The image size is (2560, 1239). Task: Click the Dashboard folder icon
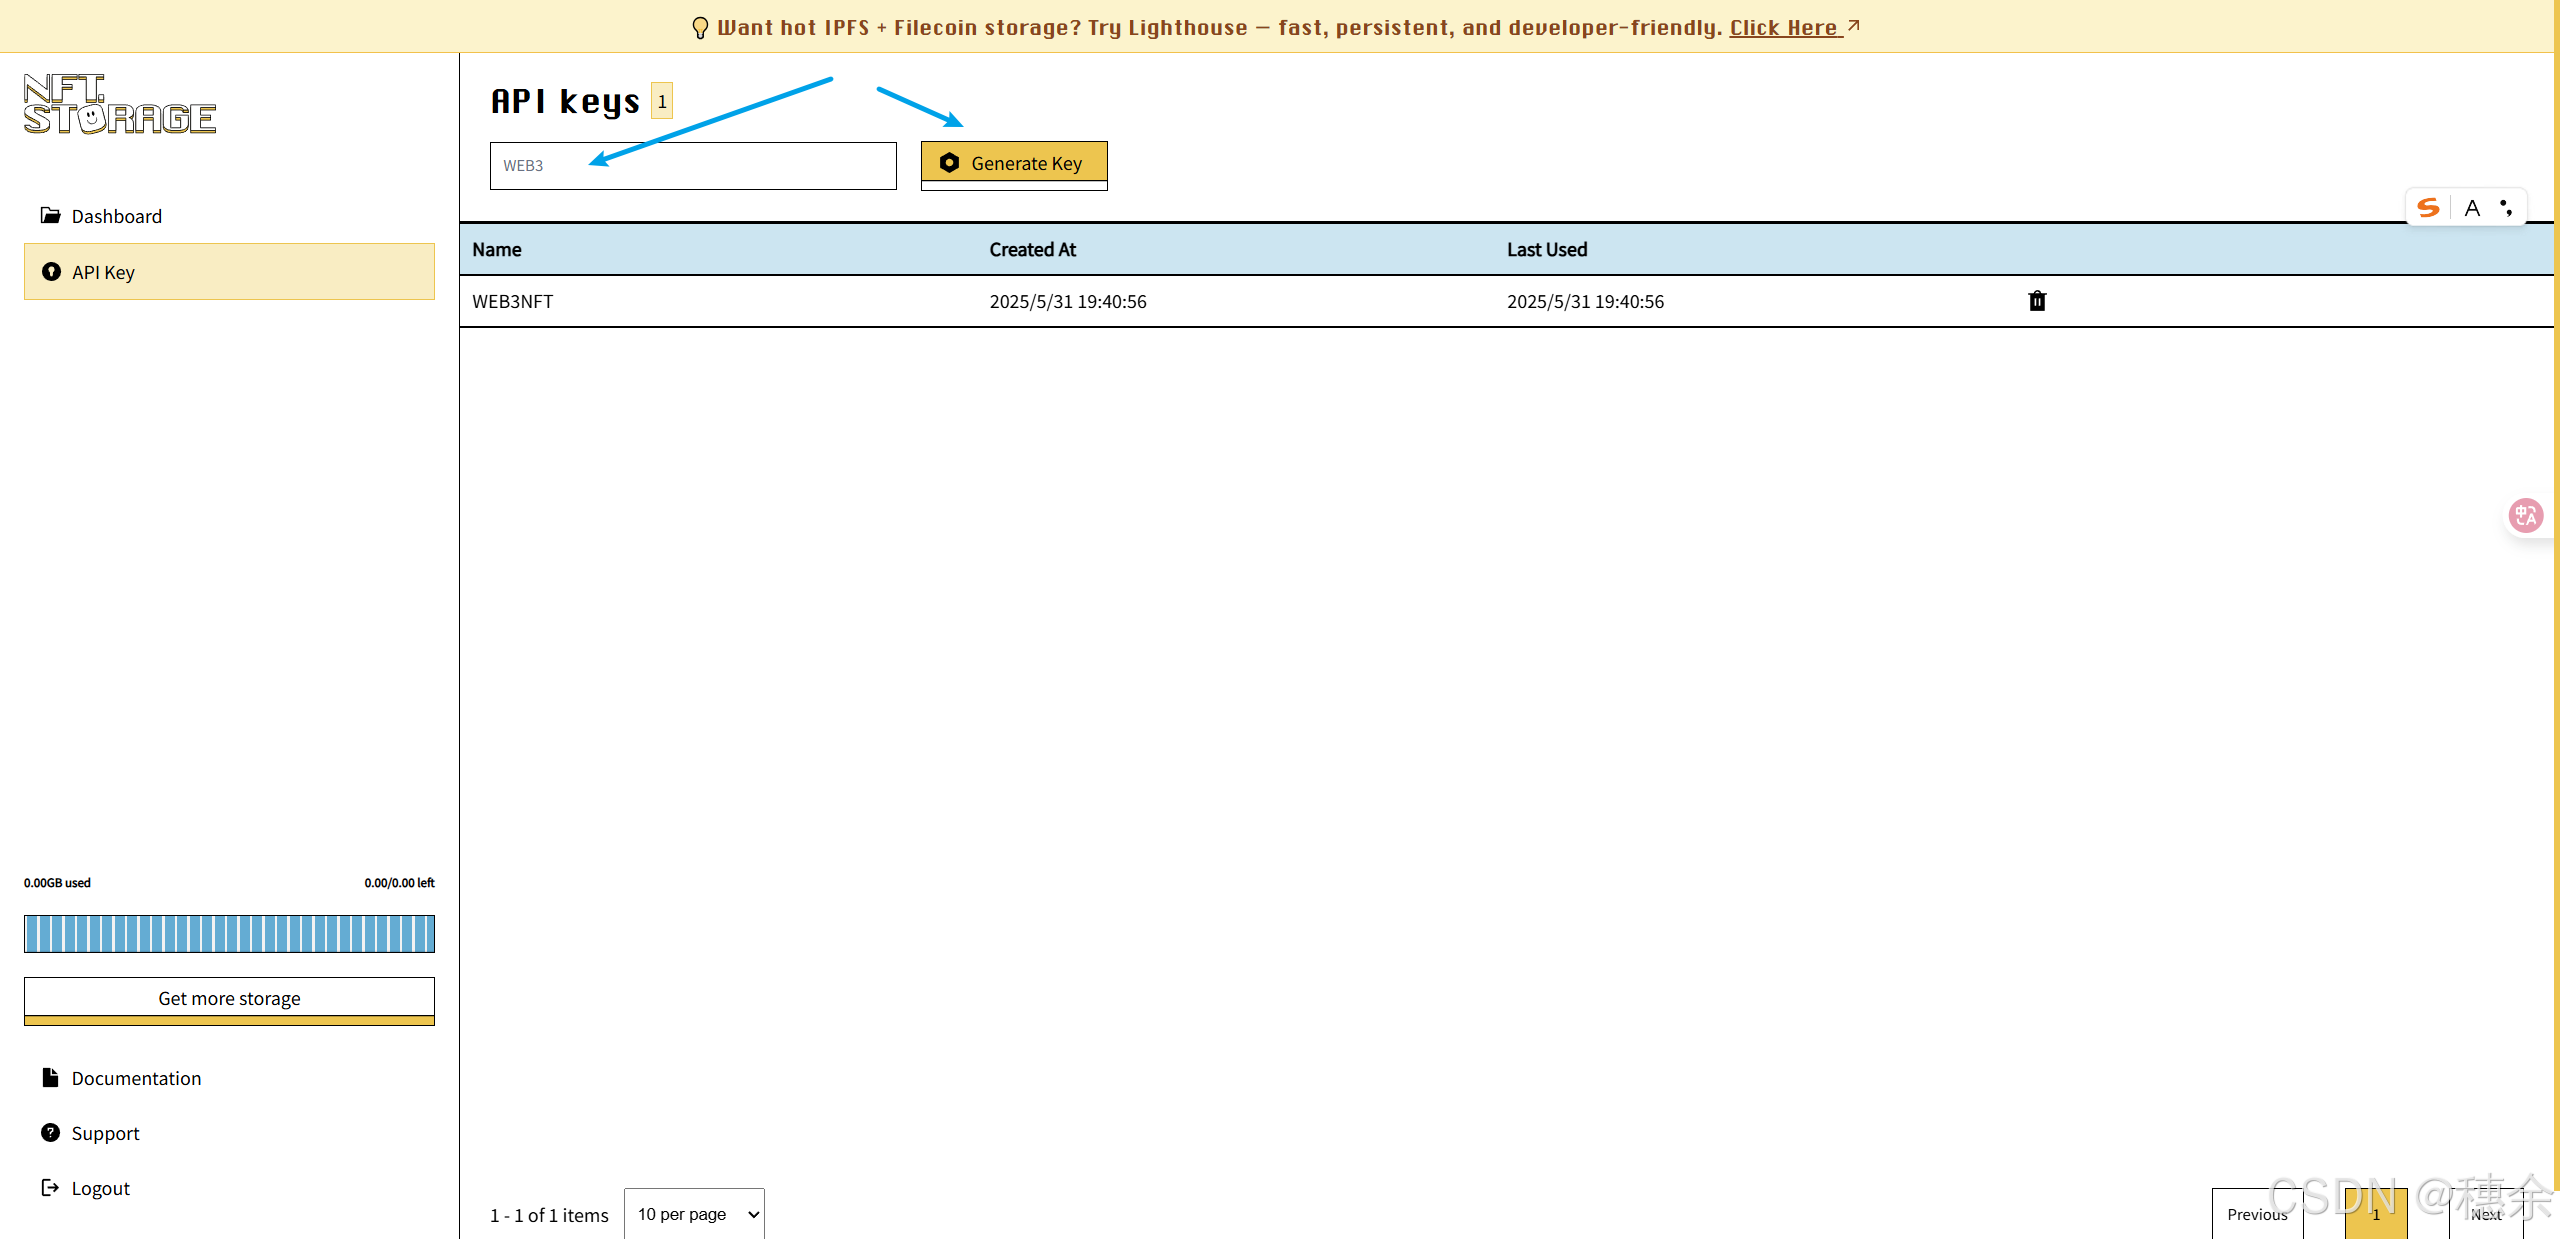(x=50, y=215)
